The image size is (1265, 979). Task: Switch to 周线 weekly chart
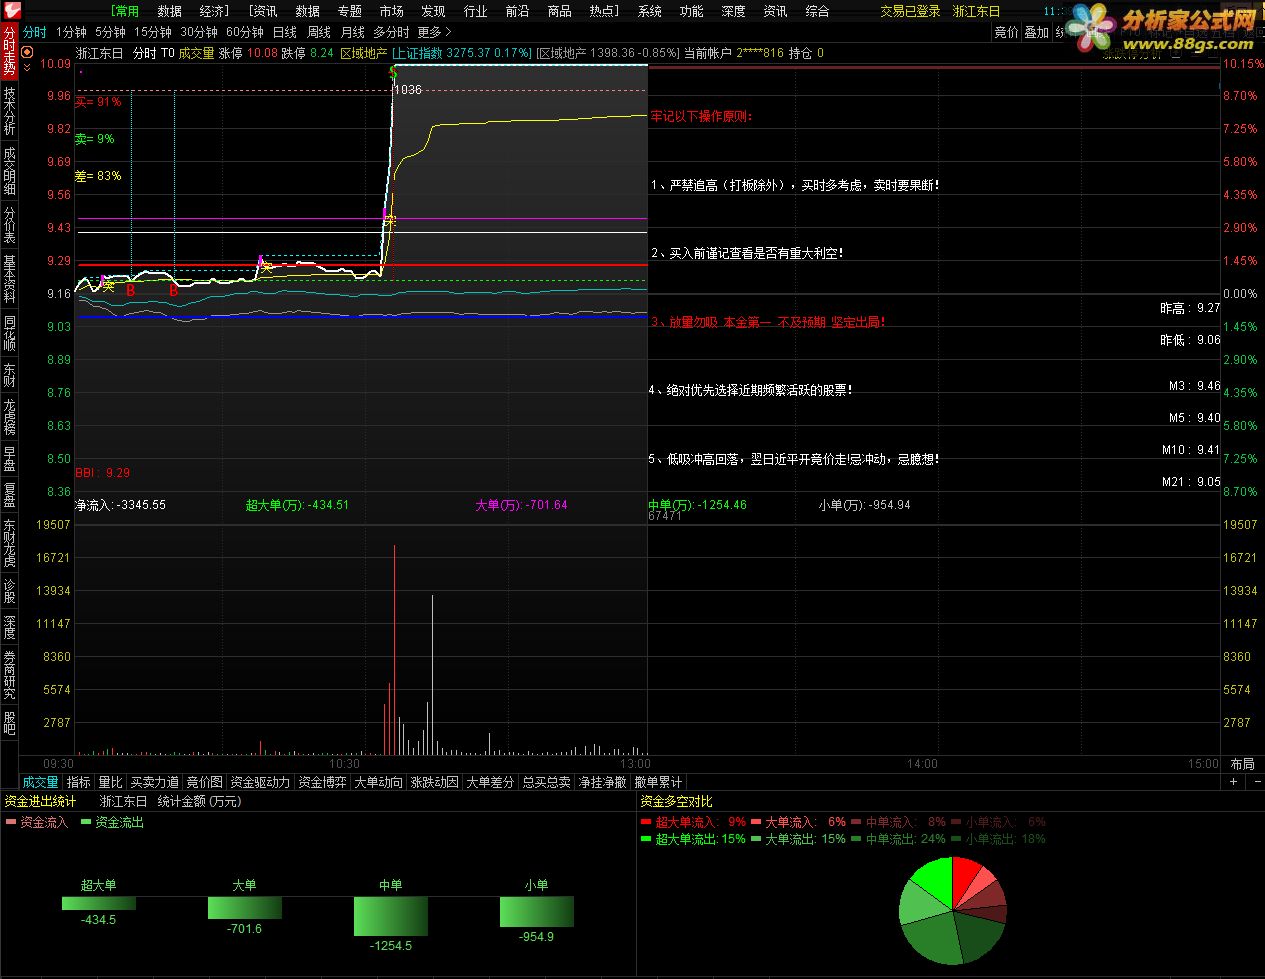tap(319, 32)
